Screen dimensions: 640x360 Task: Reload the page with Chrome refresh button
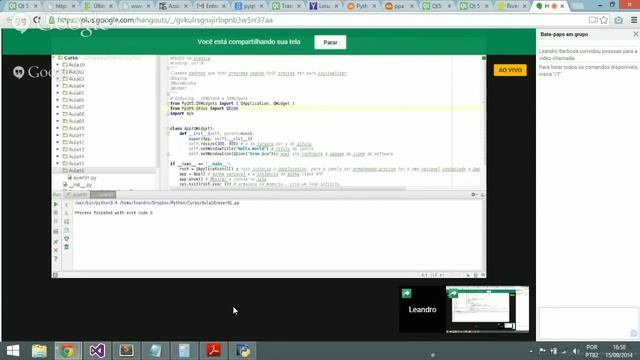coord(37,20)
